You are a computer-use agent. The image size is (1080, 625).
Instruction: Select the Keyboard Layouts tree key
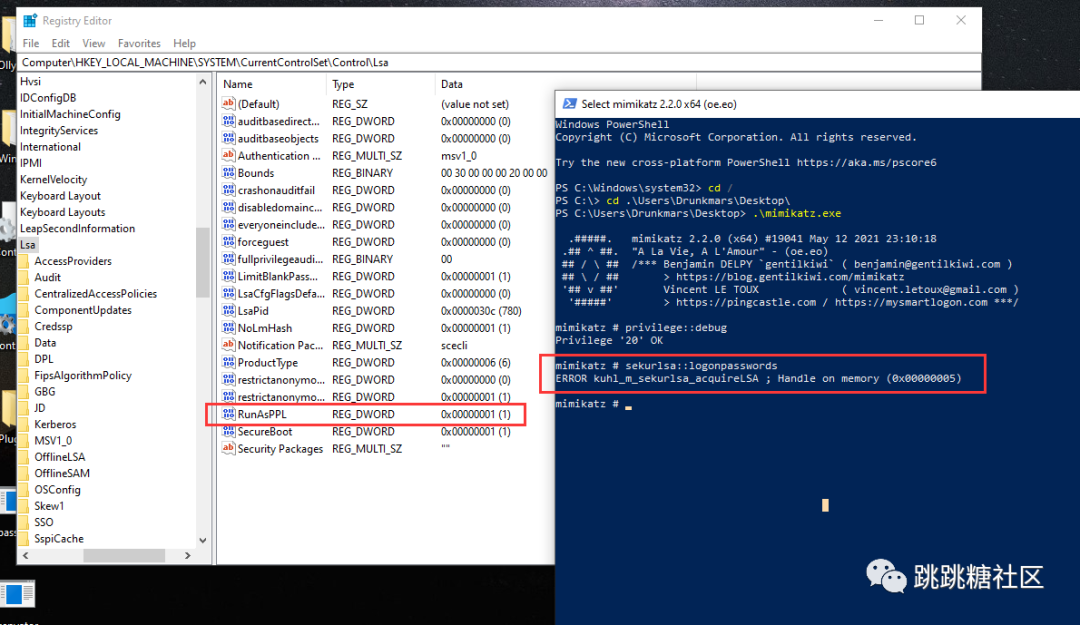[62, 212]
